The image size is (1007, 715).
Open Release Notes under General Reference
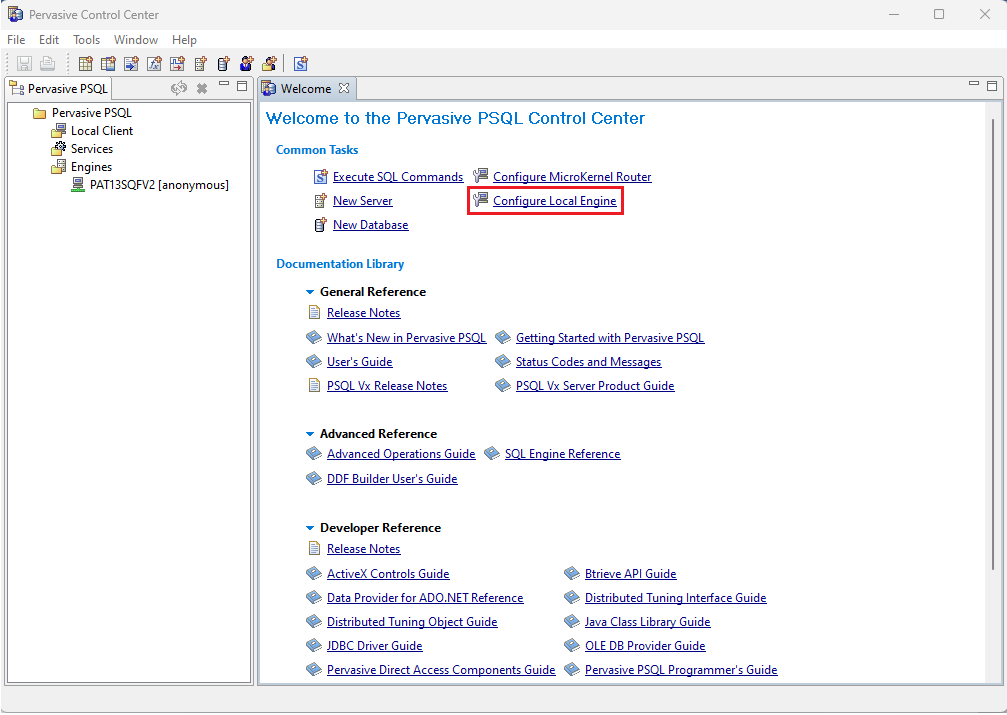[363, 313]
